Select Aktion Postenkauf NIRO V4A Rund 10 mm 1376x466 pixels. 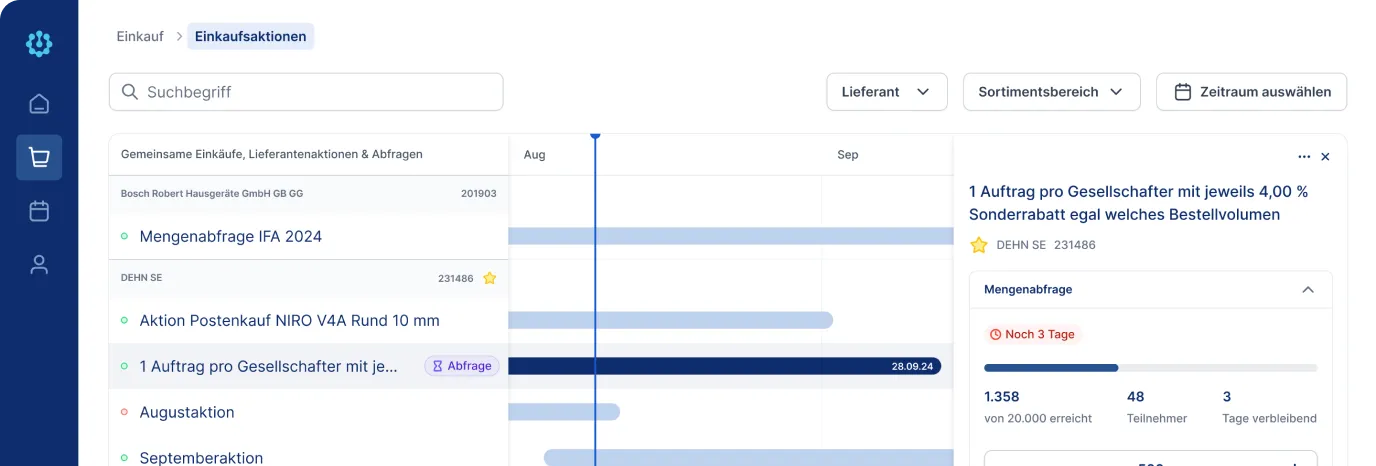[x=308, y=321]
